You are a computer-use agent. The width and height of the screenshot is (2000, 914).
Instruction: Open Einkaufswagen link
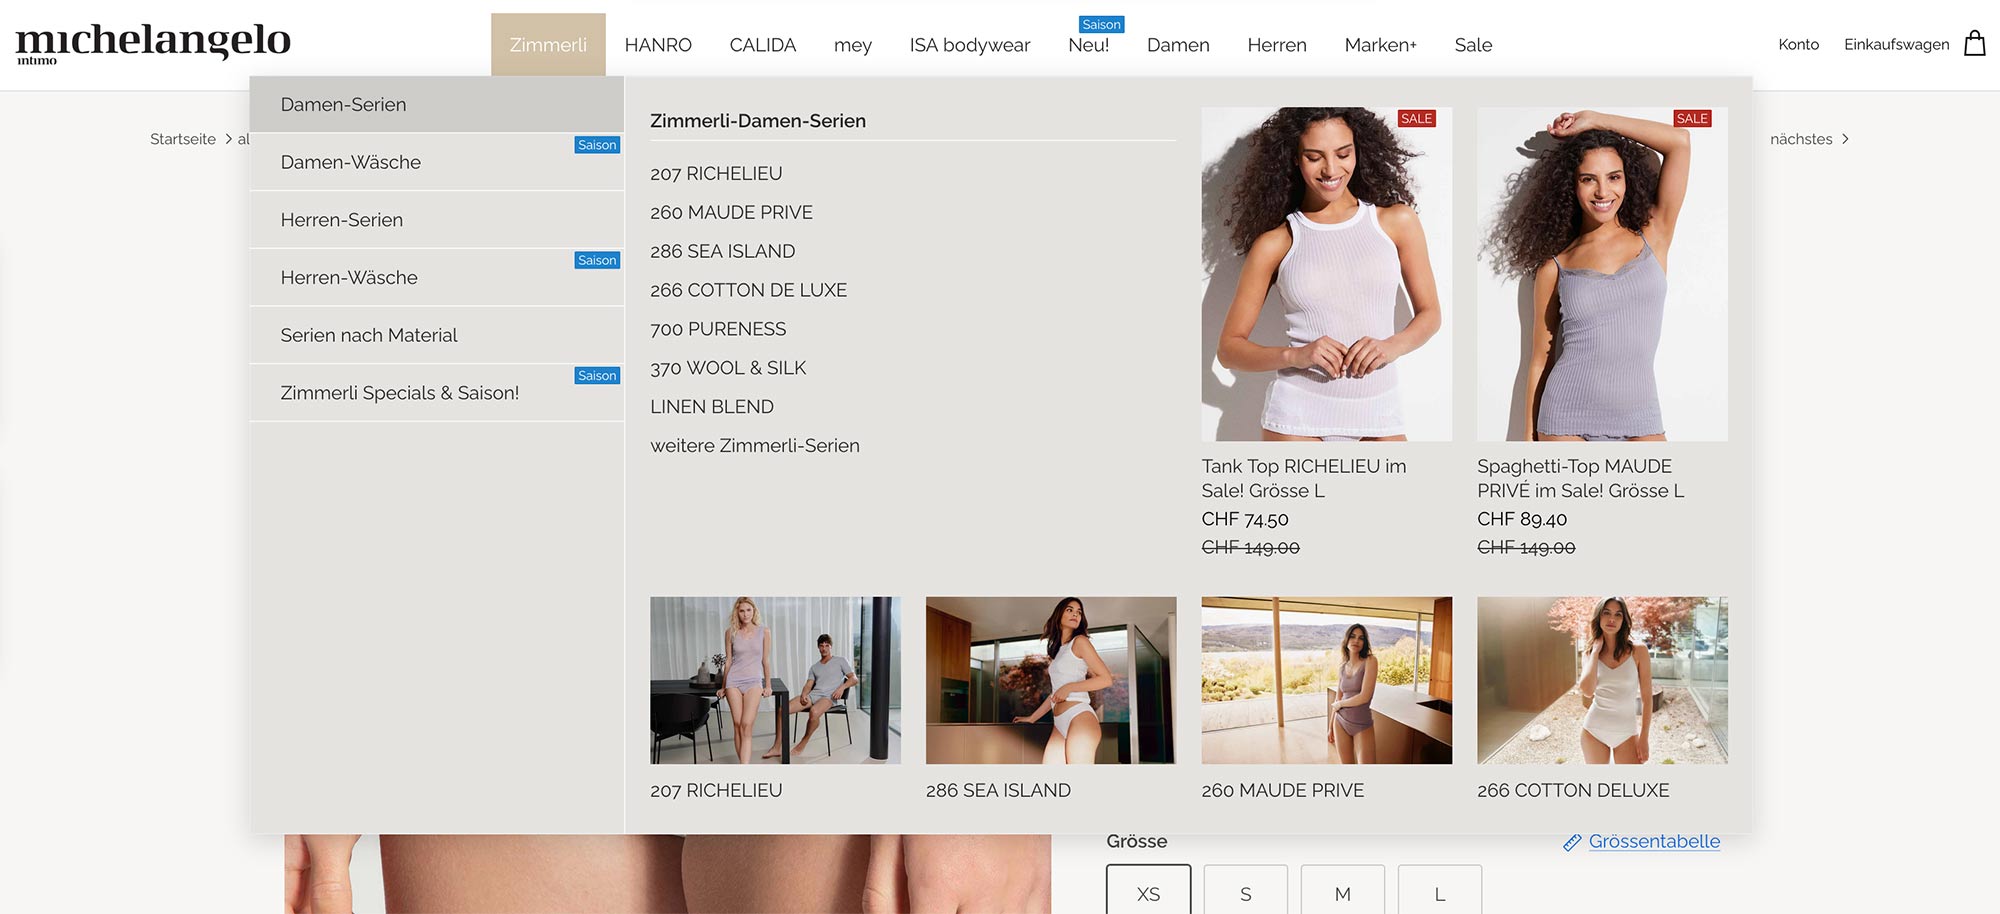click(1896, 44)
